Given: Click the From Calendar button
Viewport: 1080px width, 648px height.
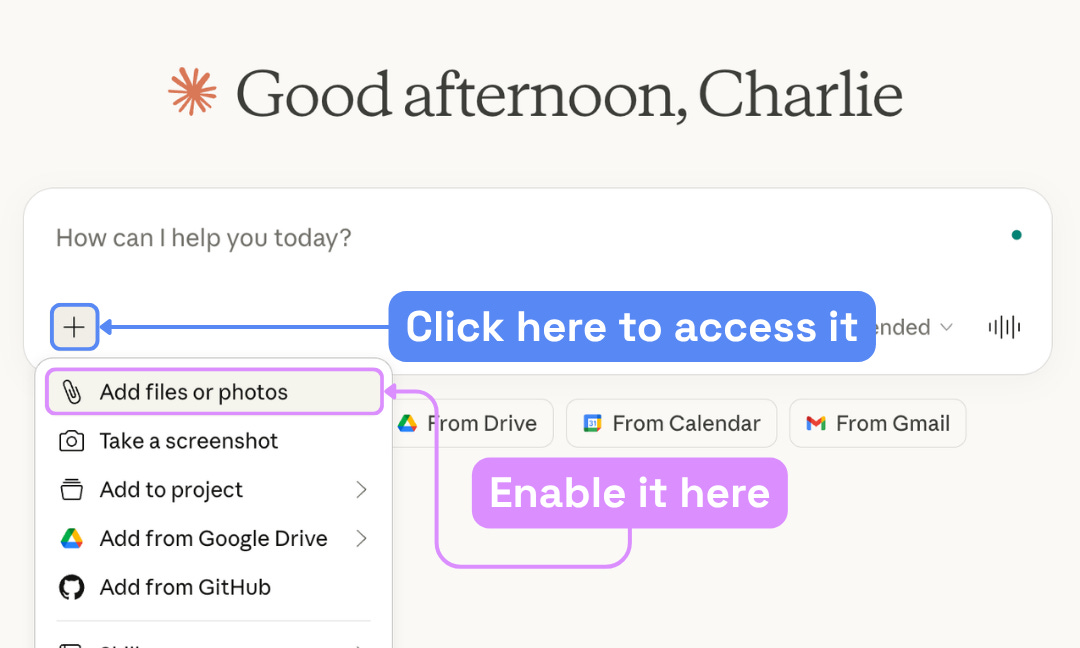Looking at the screenshot, I should click(671, 423).
